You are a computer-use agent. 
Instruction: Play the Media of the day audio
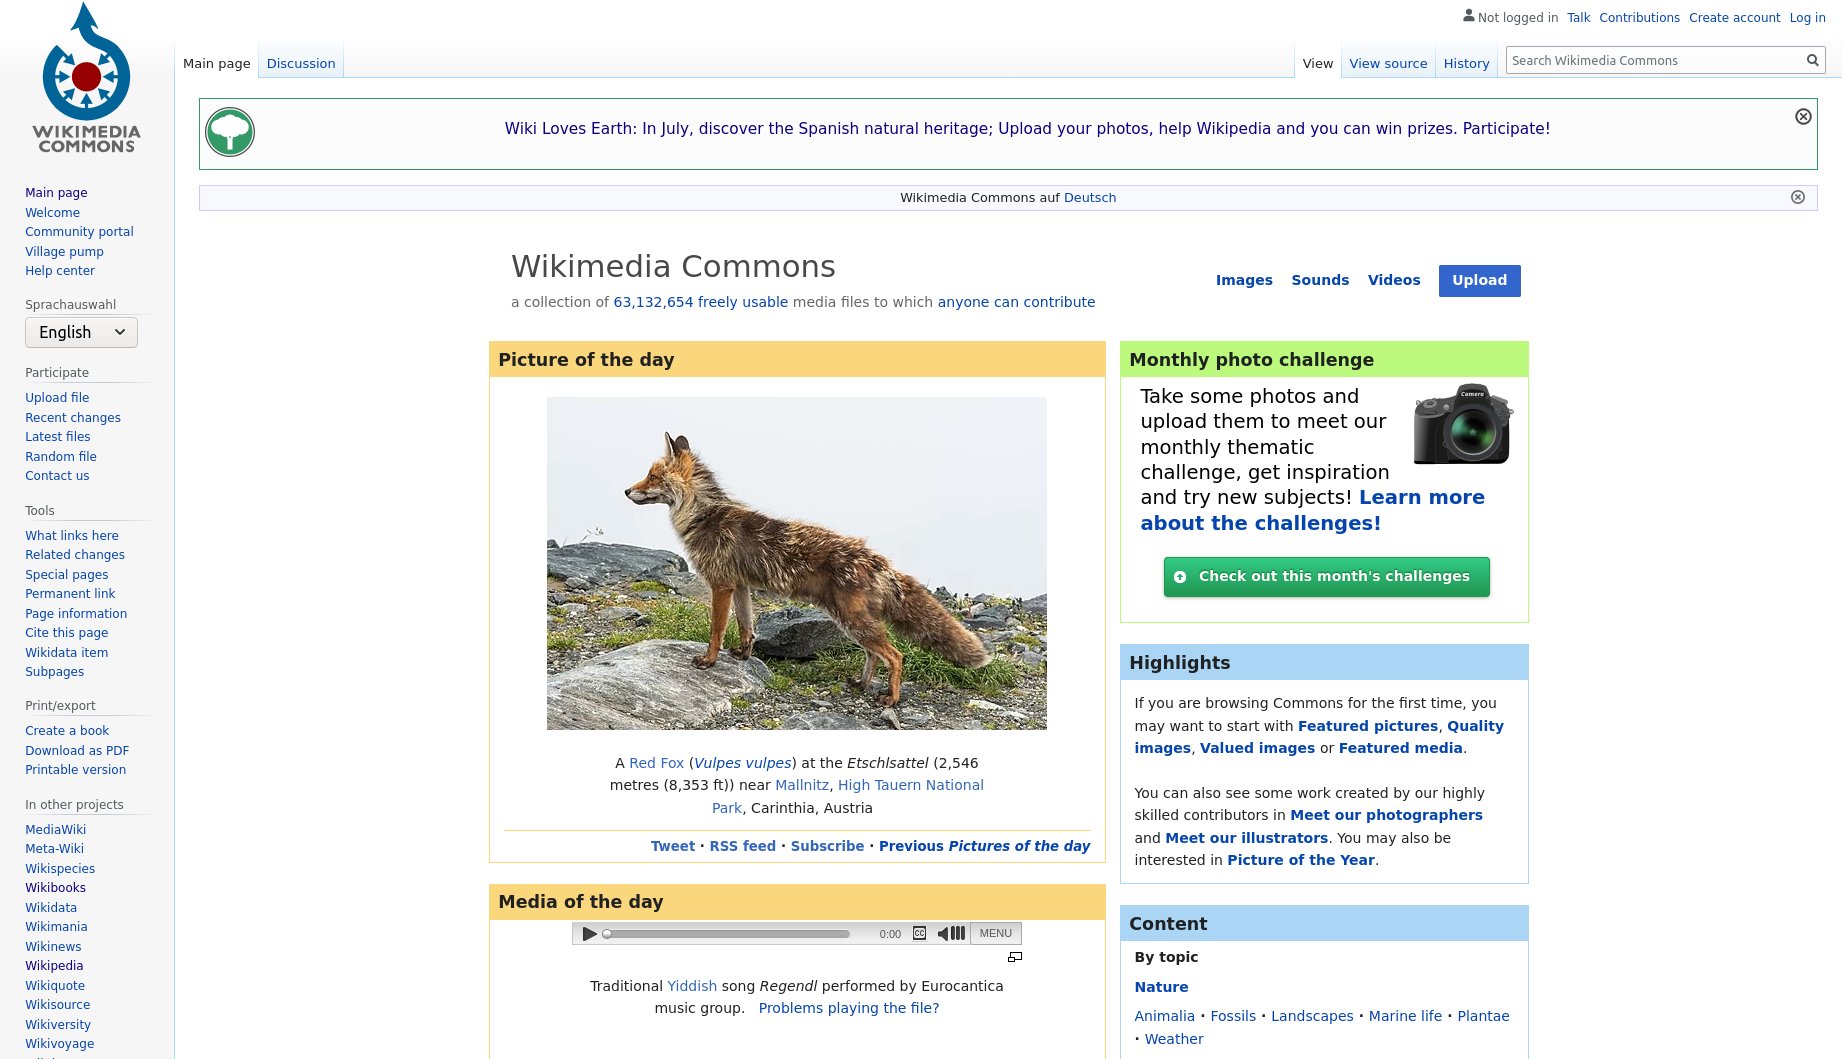pyautogui.click(x=589, y=934)
